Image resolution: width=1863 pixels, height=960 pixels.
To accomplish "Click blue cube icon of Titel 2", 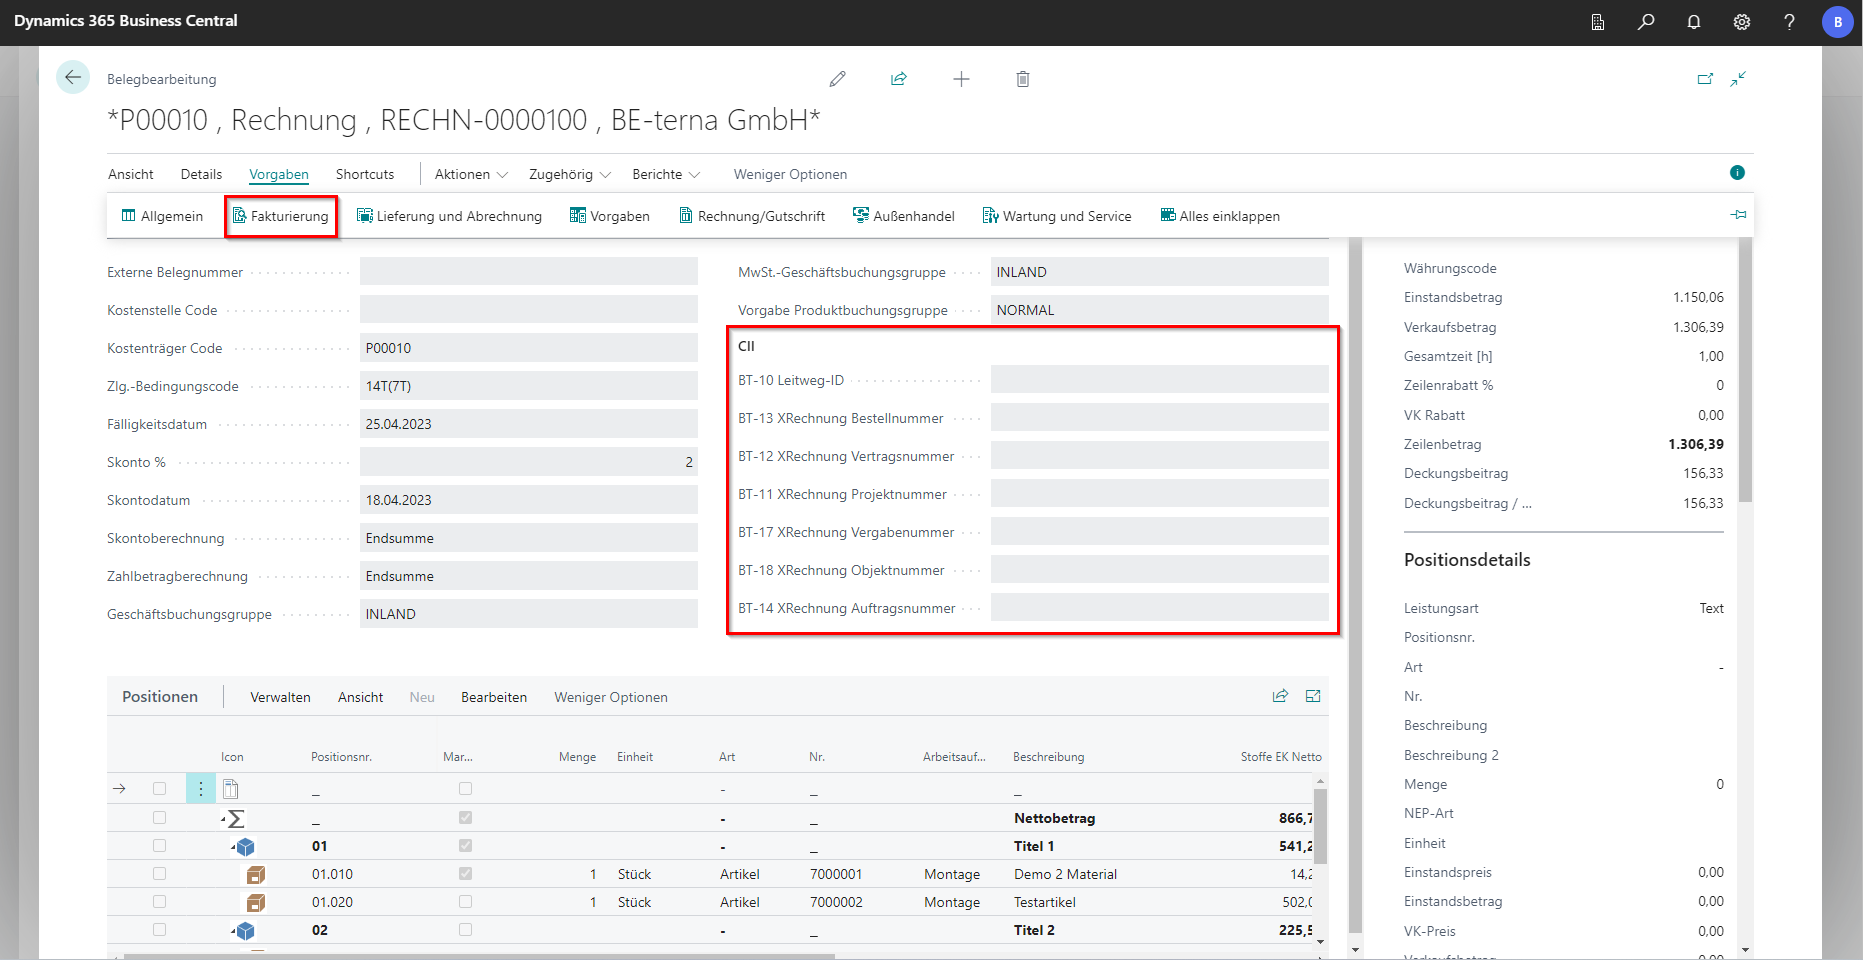I will [246, 931].
